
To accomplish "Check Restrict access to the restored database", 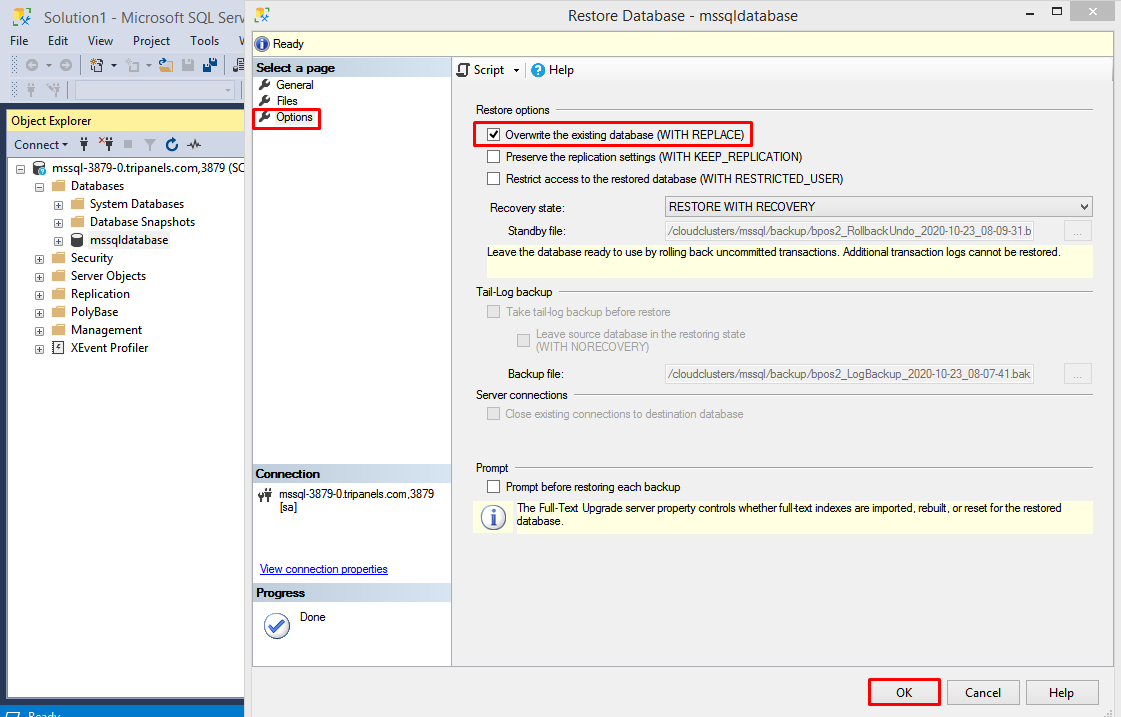I will click(493, 179).
